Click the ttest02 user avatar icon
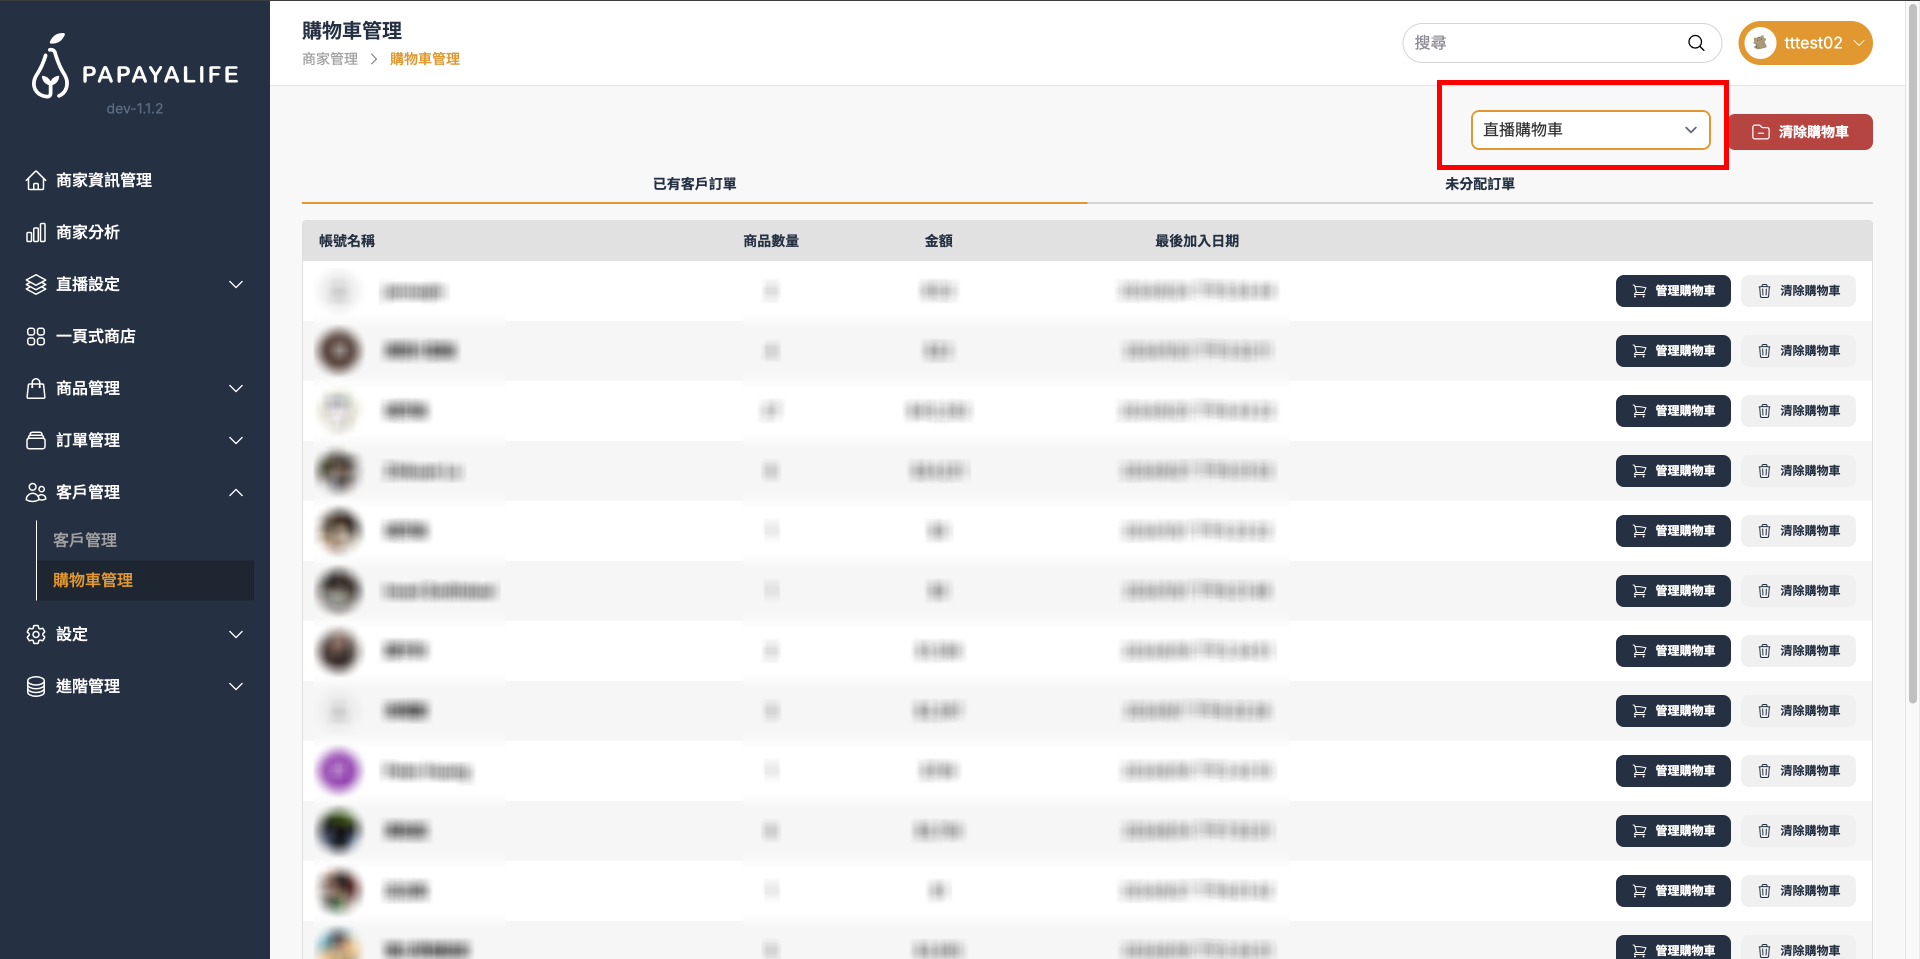This screenshot has height=959, width=1920. (x=1760, y=43)
